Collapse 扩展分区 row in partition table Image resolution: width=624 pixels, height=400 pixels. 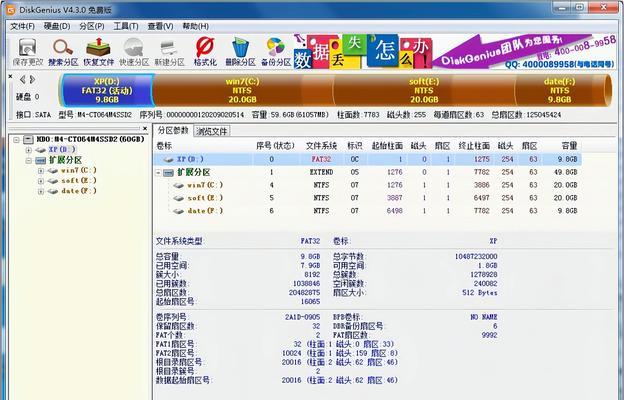(x=158, y=173)
